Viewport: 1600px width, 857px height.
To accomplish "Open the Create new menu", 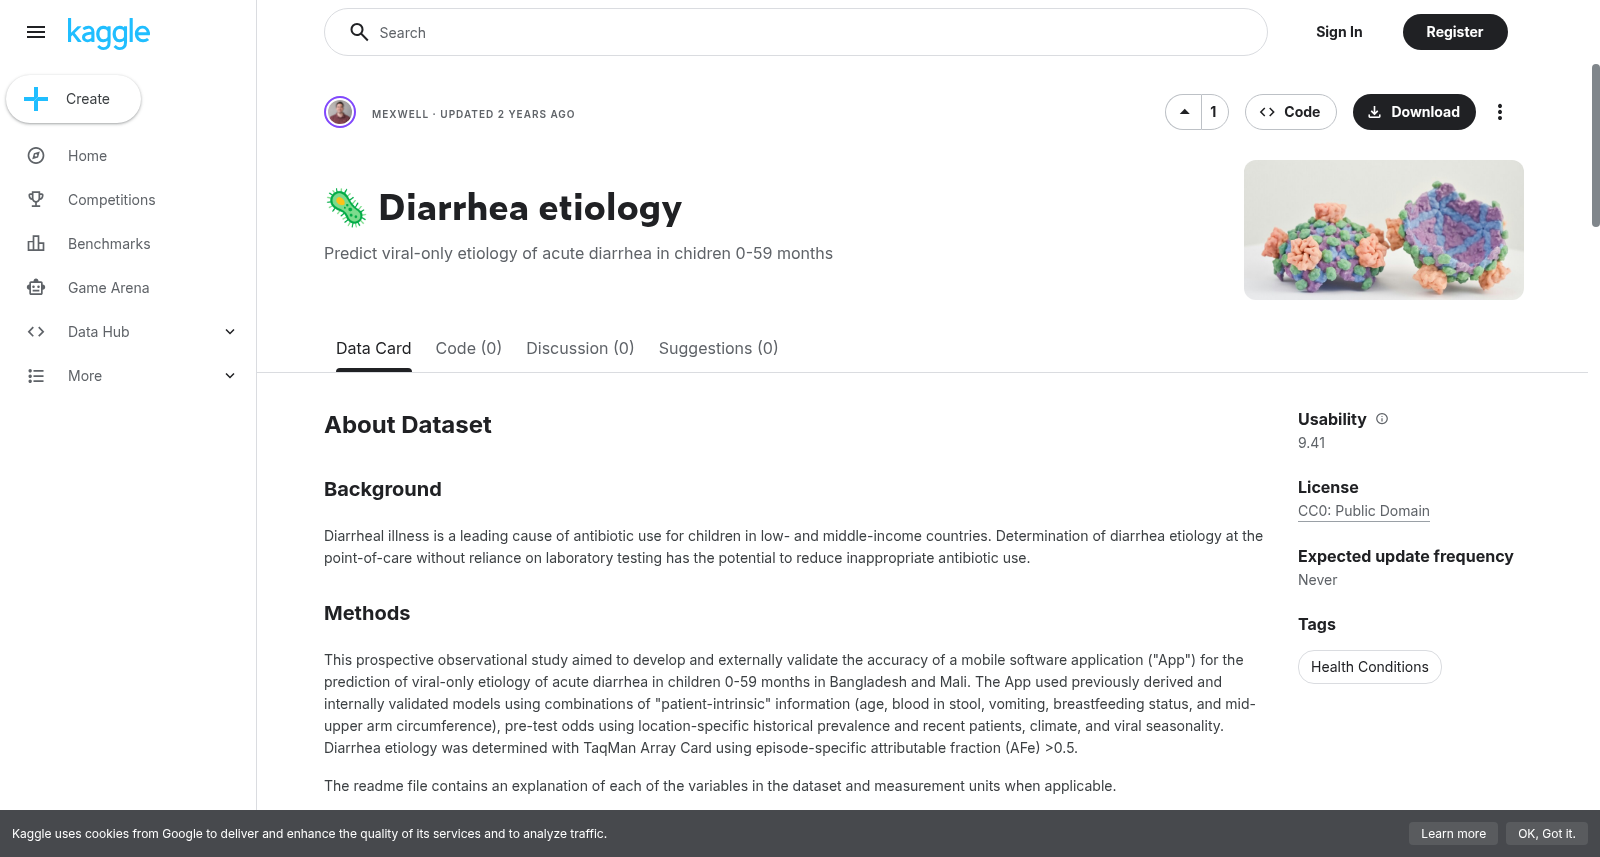I will (73, 99).
